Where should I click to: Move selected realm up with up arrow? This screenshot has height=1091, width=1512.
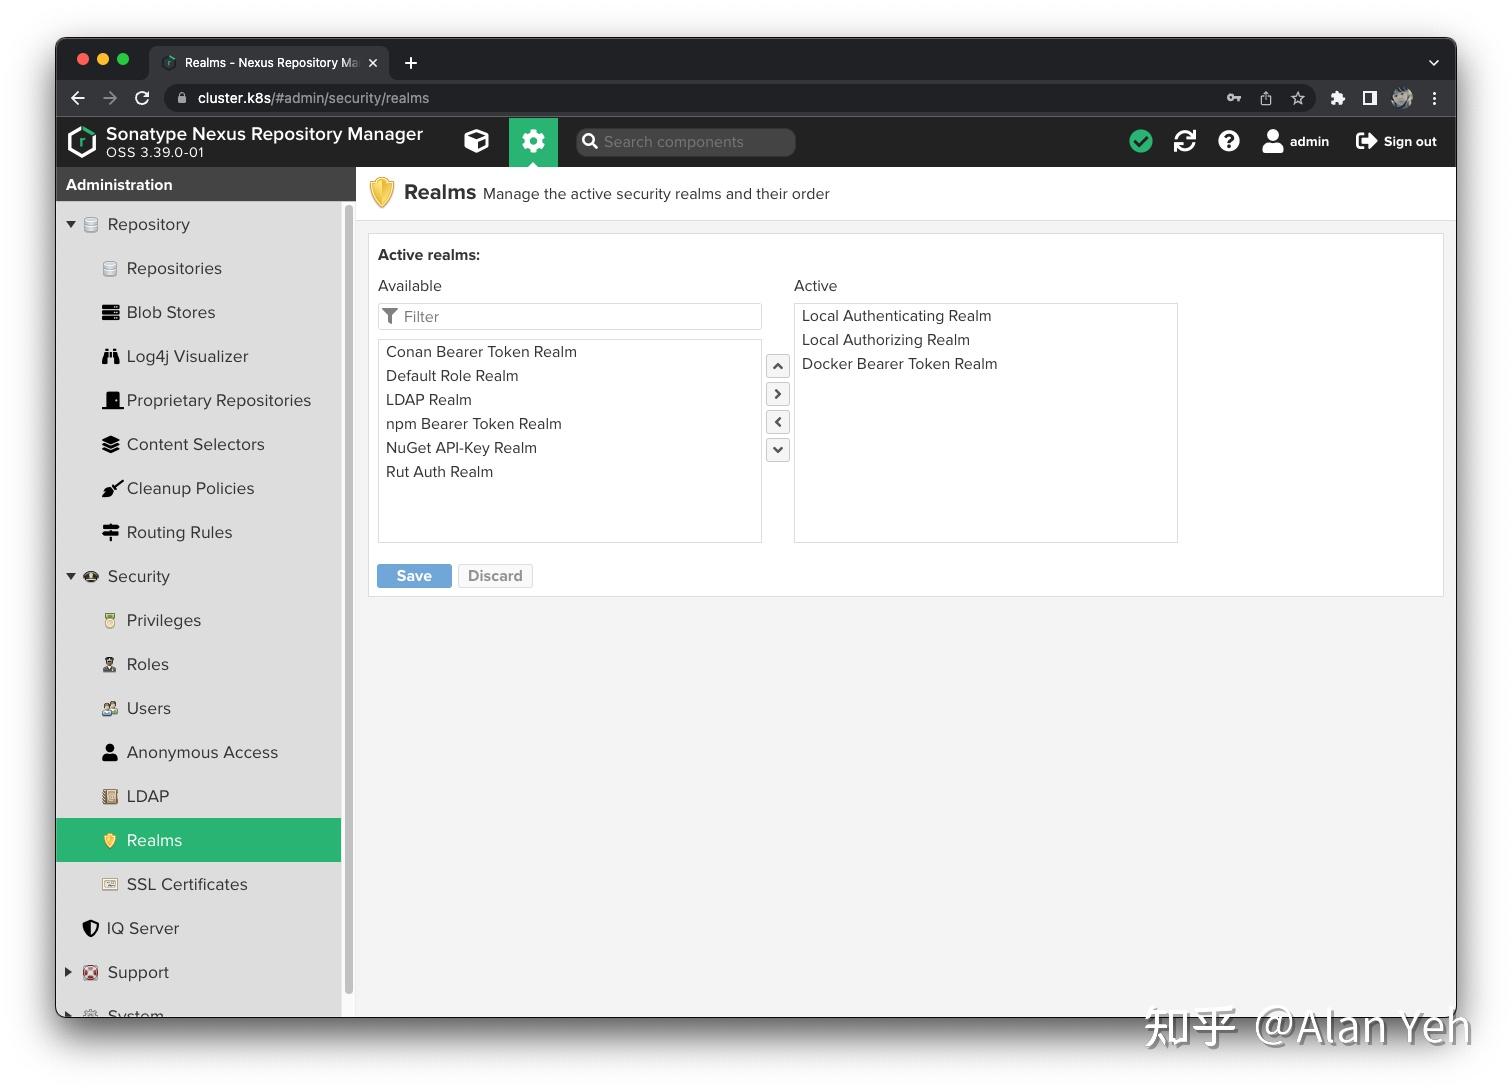778,366
